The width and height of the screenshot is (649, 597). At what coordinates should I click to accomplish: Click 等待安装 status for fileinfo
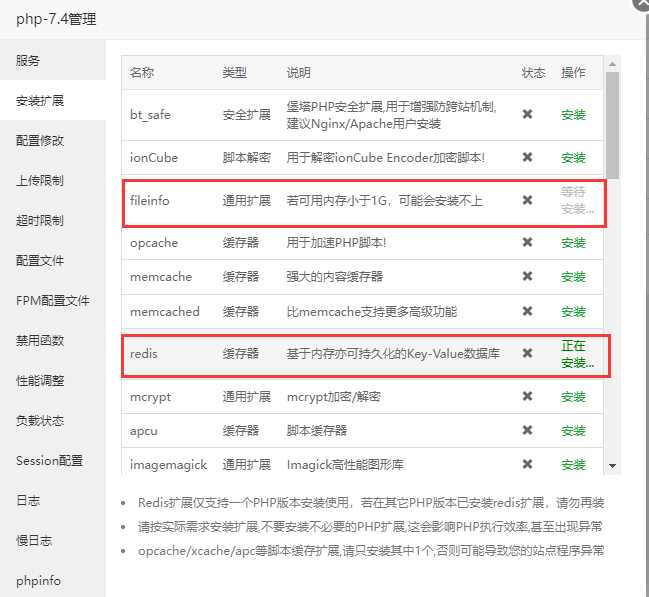coord(577,200)
